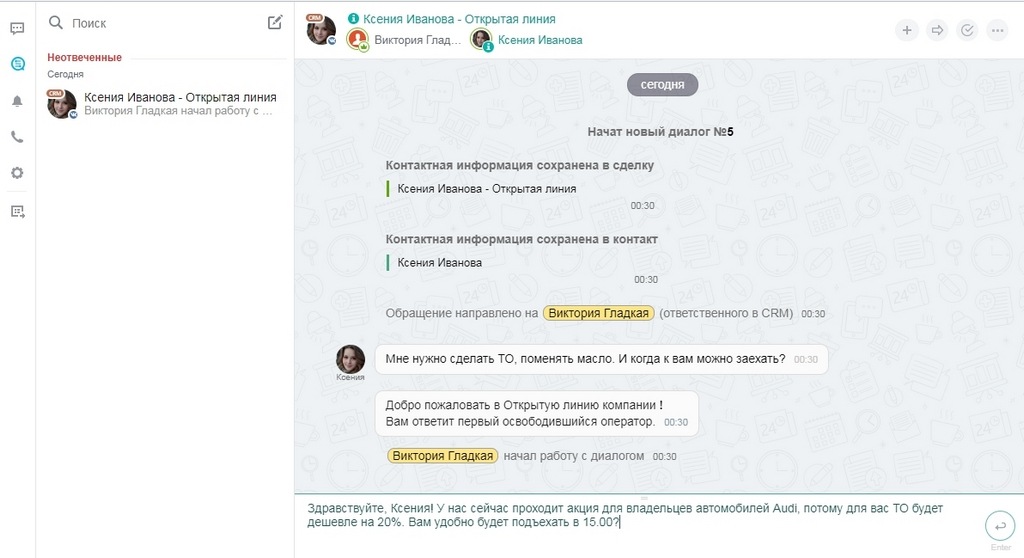Click Виктория Глад... participant in header
Image resolution: width=1024 pixels, height=558 pixels.
coord(417,40)
